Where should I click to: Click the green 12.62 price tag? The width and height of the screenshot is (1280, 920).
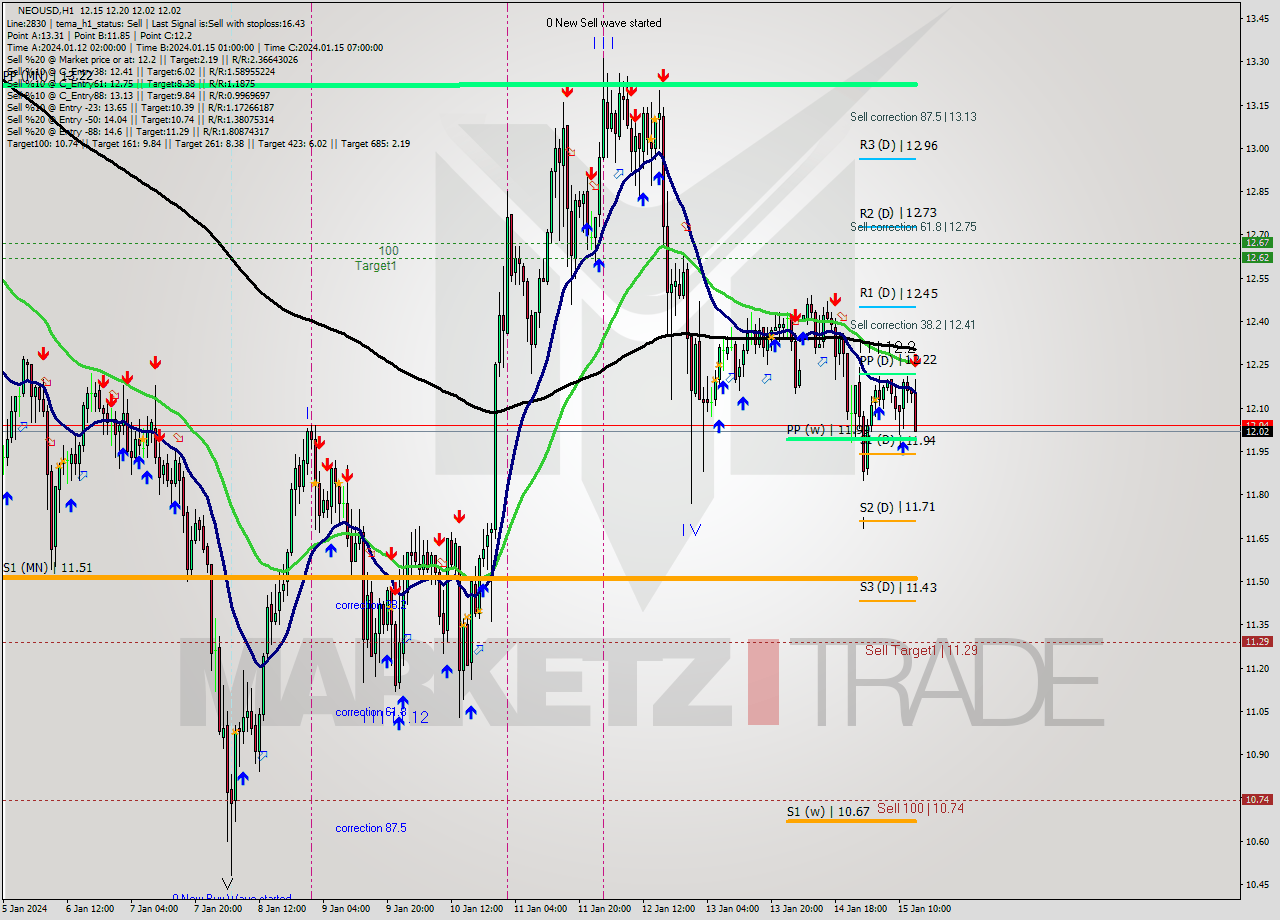(1256, 257)
